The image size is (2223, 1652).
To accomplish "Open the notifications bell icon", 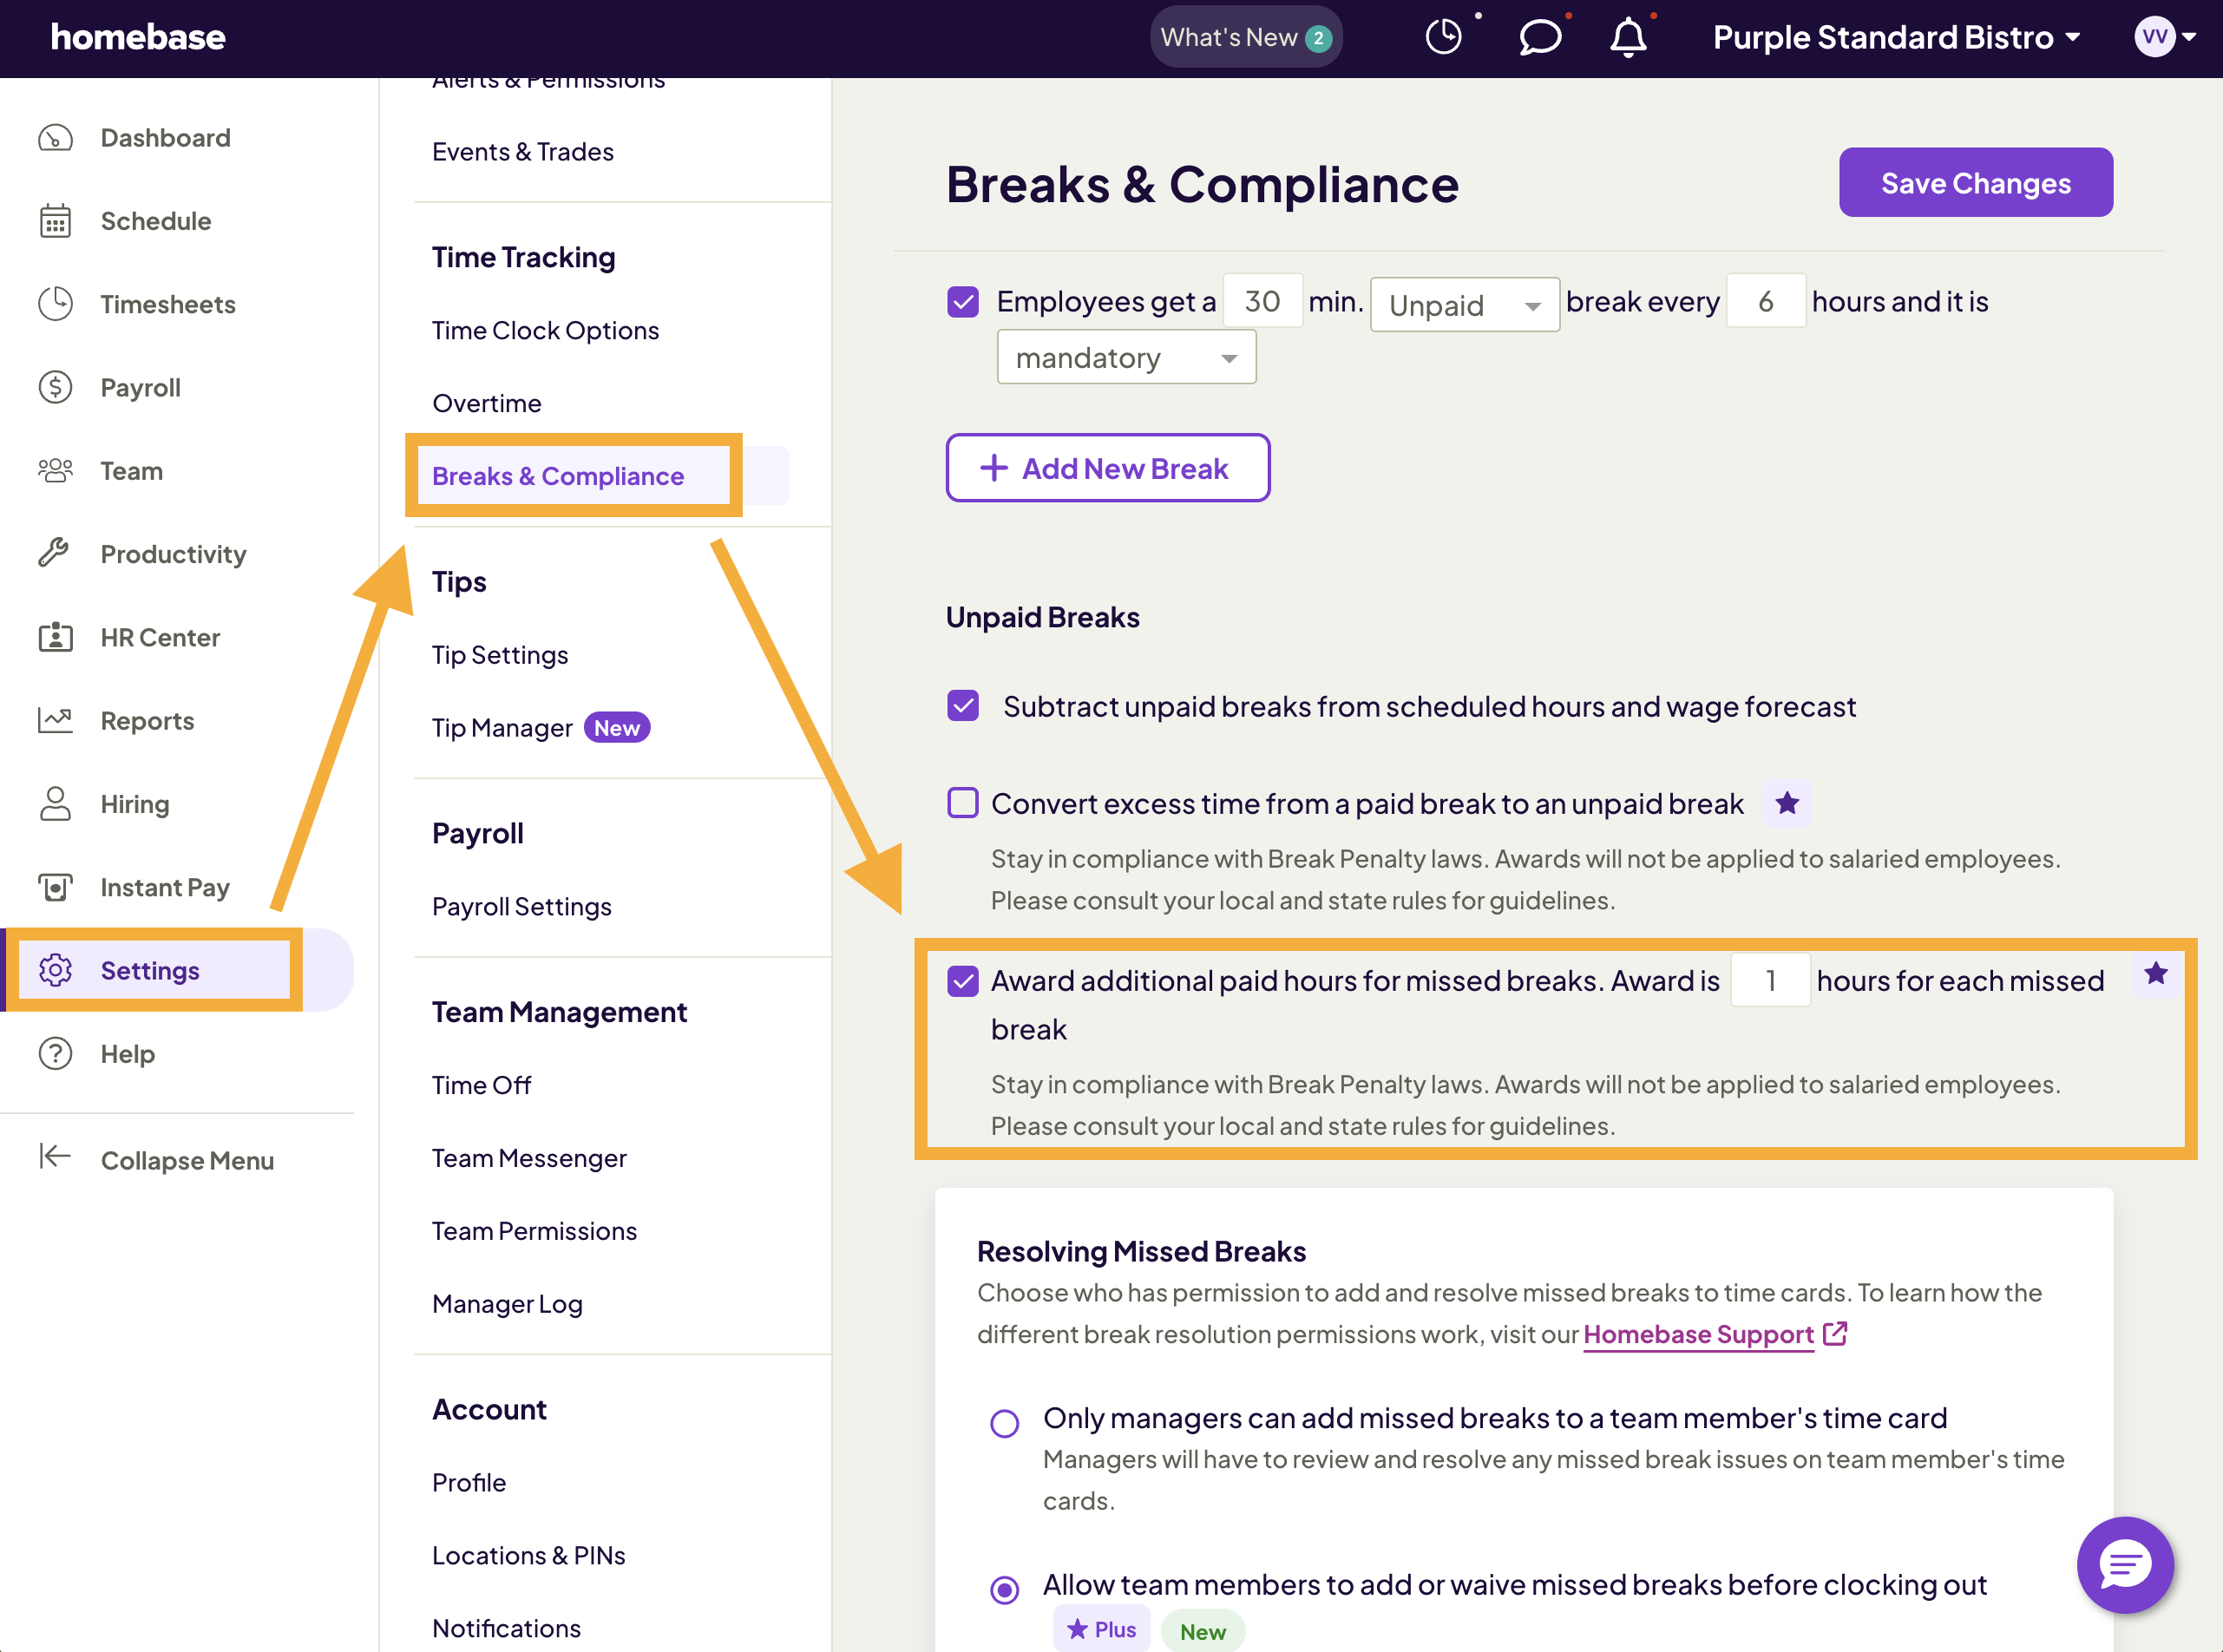I will coord(1628,37).
